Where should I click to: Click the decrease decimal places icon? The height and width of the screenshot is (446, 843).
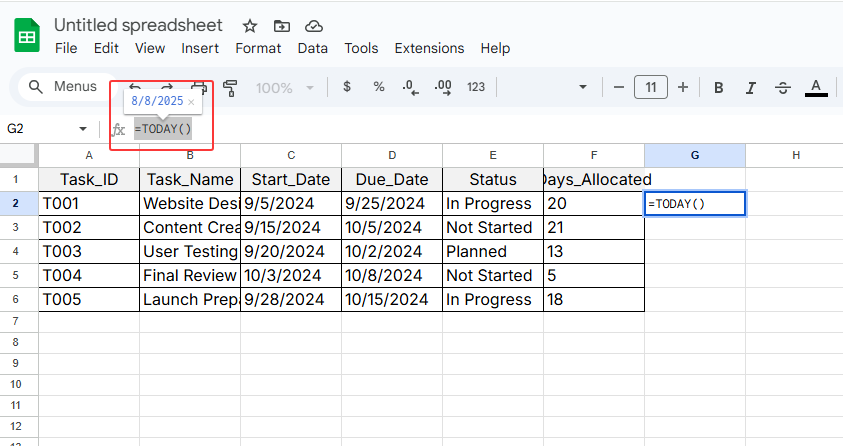pos(410,87)
